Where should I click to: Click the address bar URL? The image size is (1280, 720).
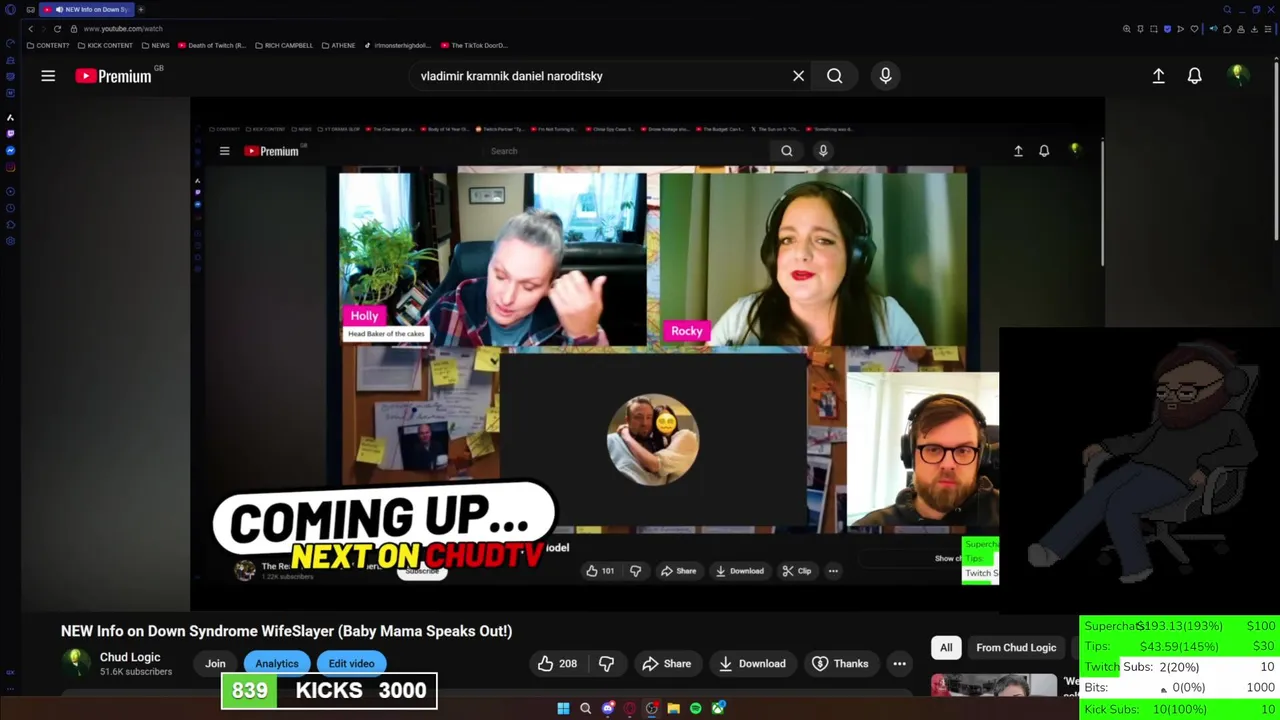pyautogui.click(x=123, y=29)
